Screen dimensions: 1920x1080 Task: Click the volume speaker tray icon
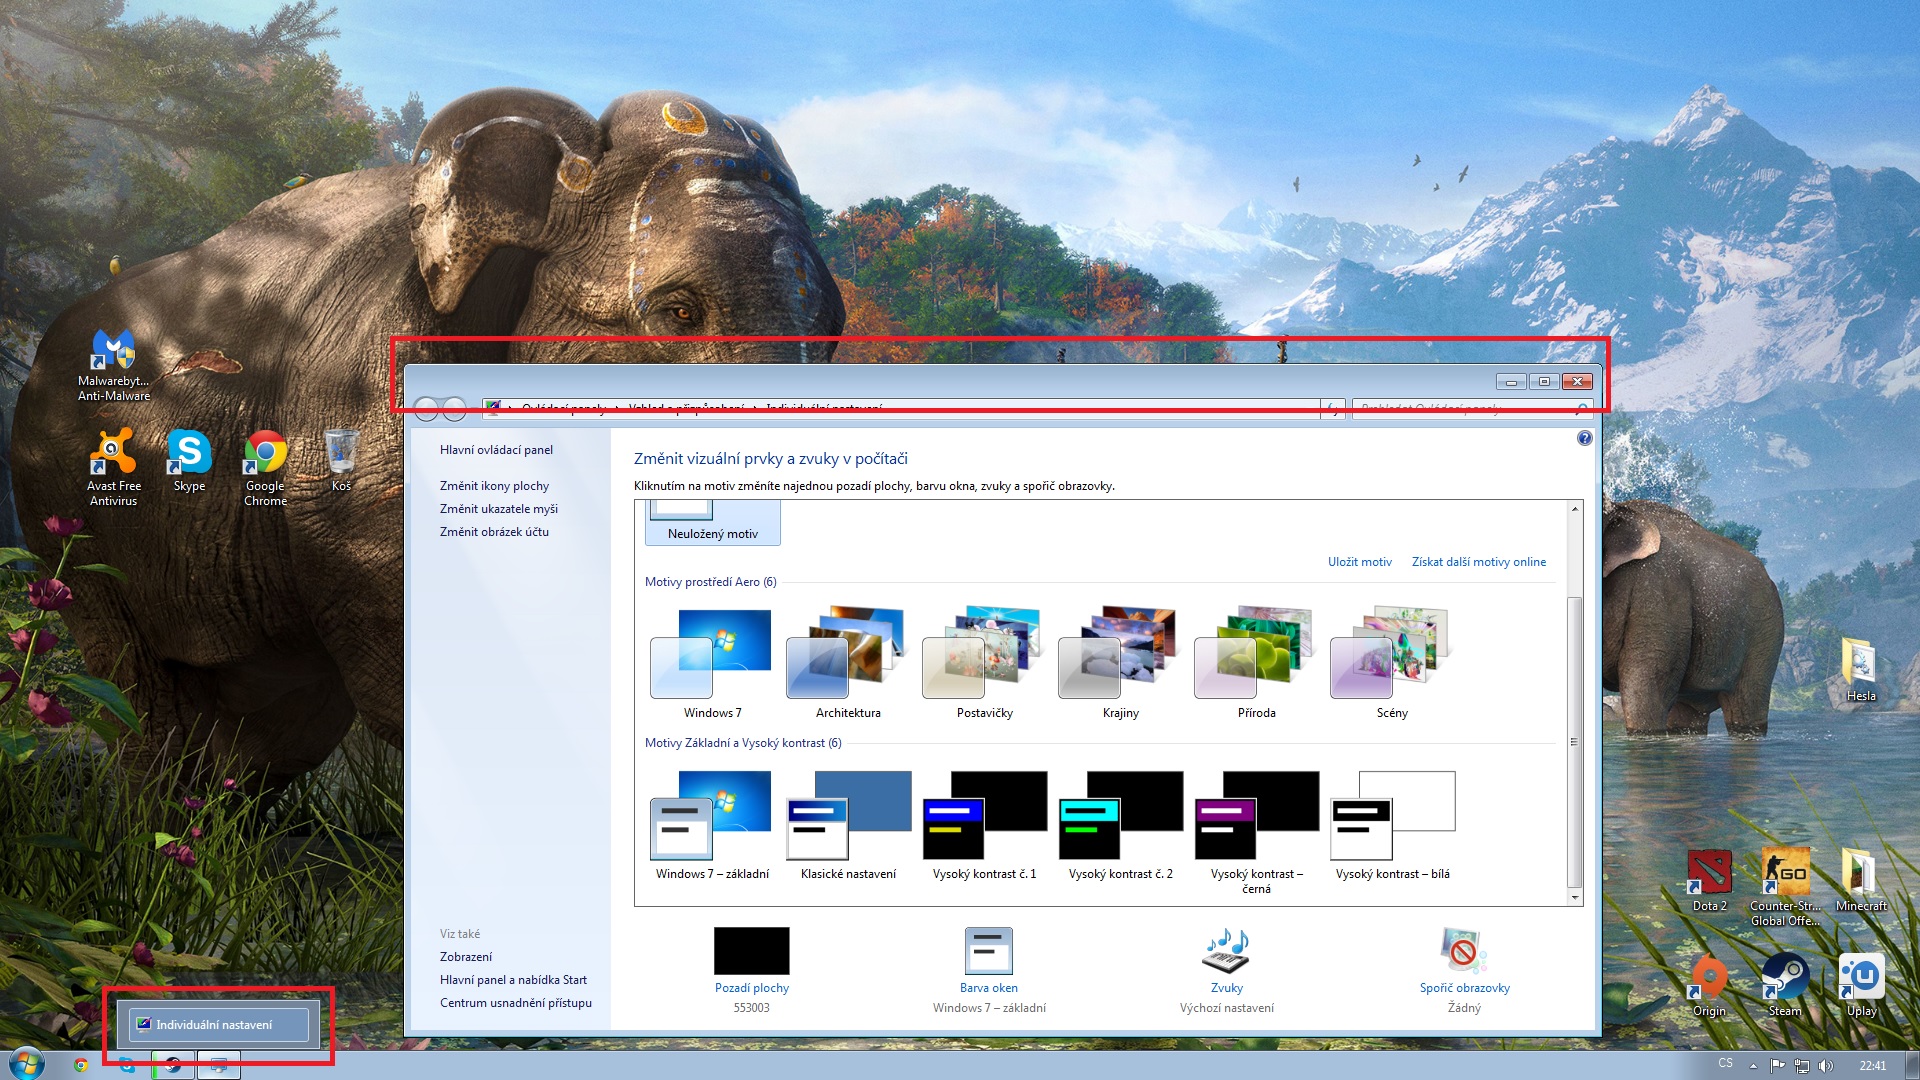pos(1825,1065)
